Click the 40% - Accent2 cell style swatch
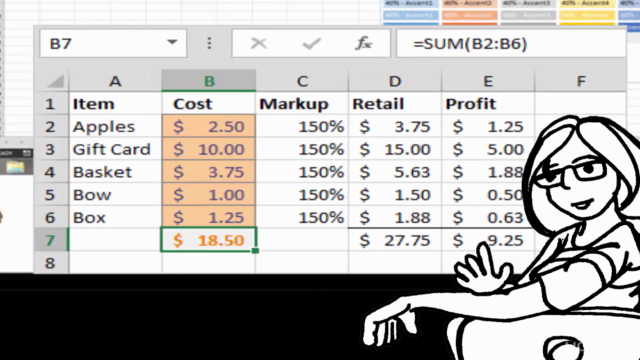The image size is (640, 360). [x=469, y=3]
